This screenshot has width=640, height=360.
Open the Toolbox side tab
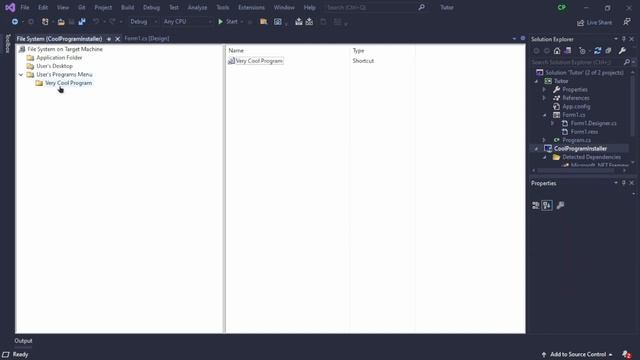(7, 44)
